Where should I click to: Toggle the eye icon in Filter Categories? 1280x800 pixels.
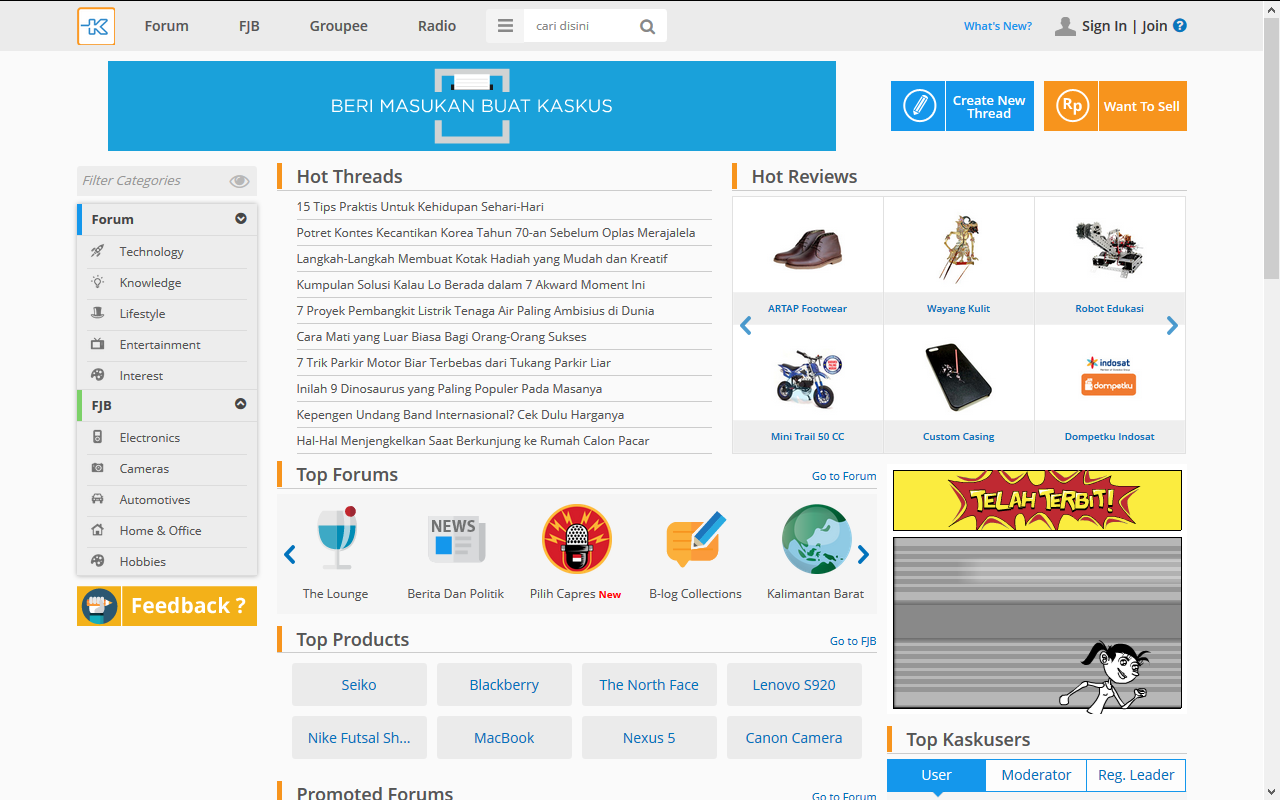[x=239, y=181]
